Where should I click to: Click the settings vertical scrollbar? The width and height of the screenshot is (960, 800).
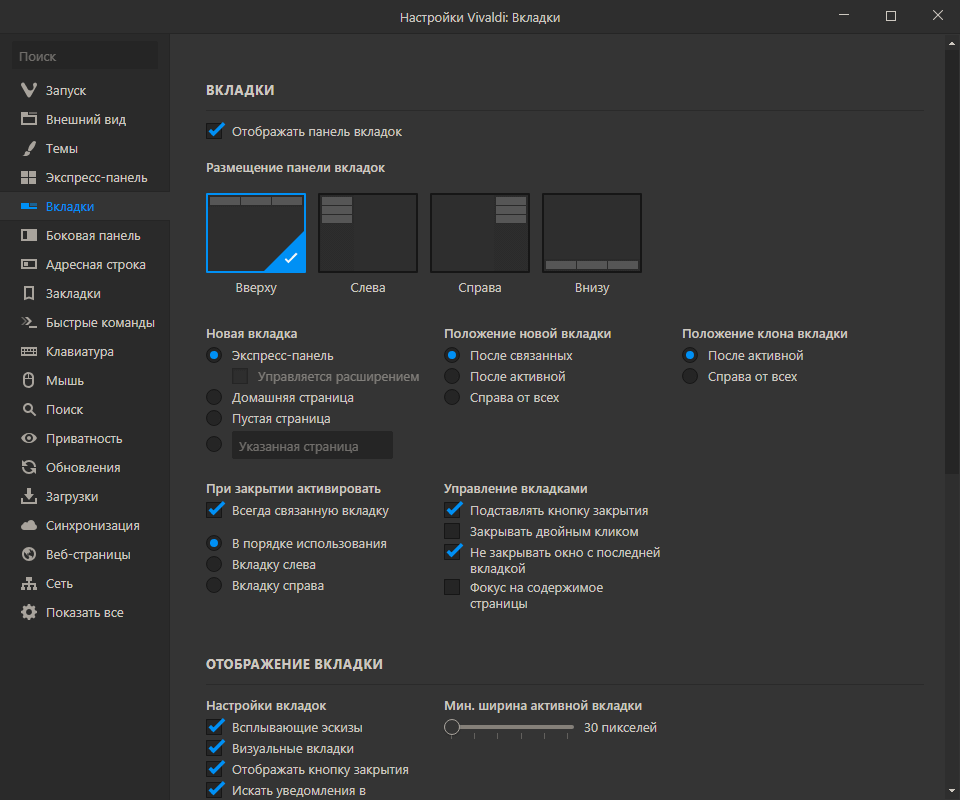[x=951, y=263]
